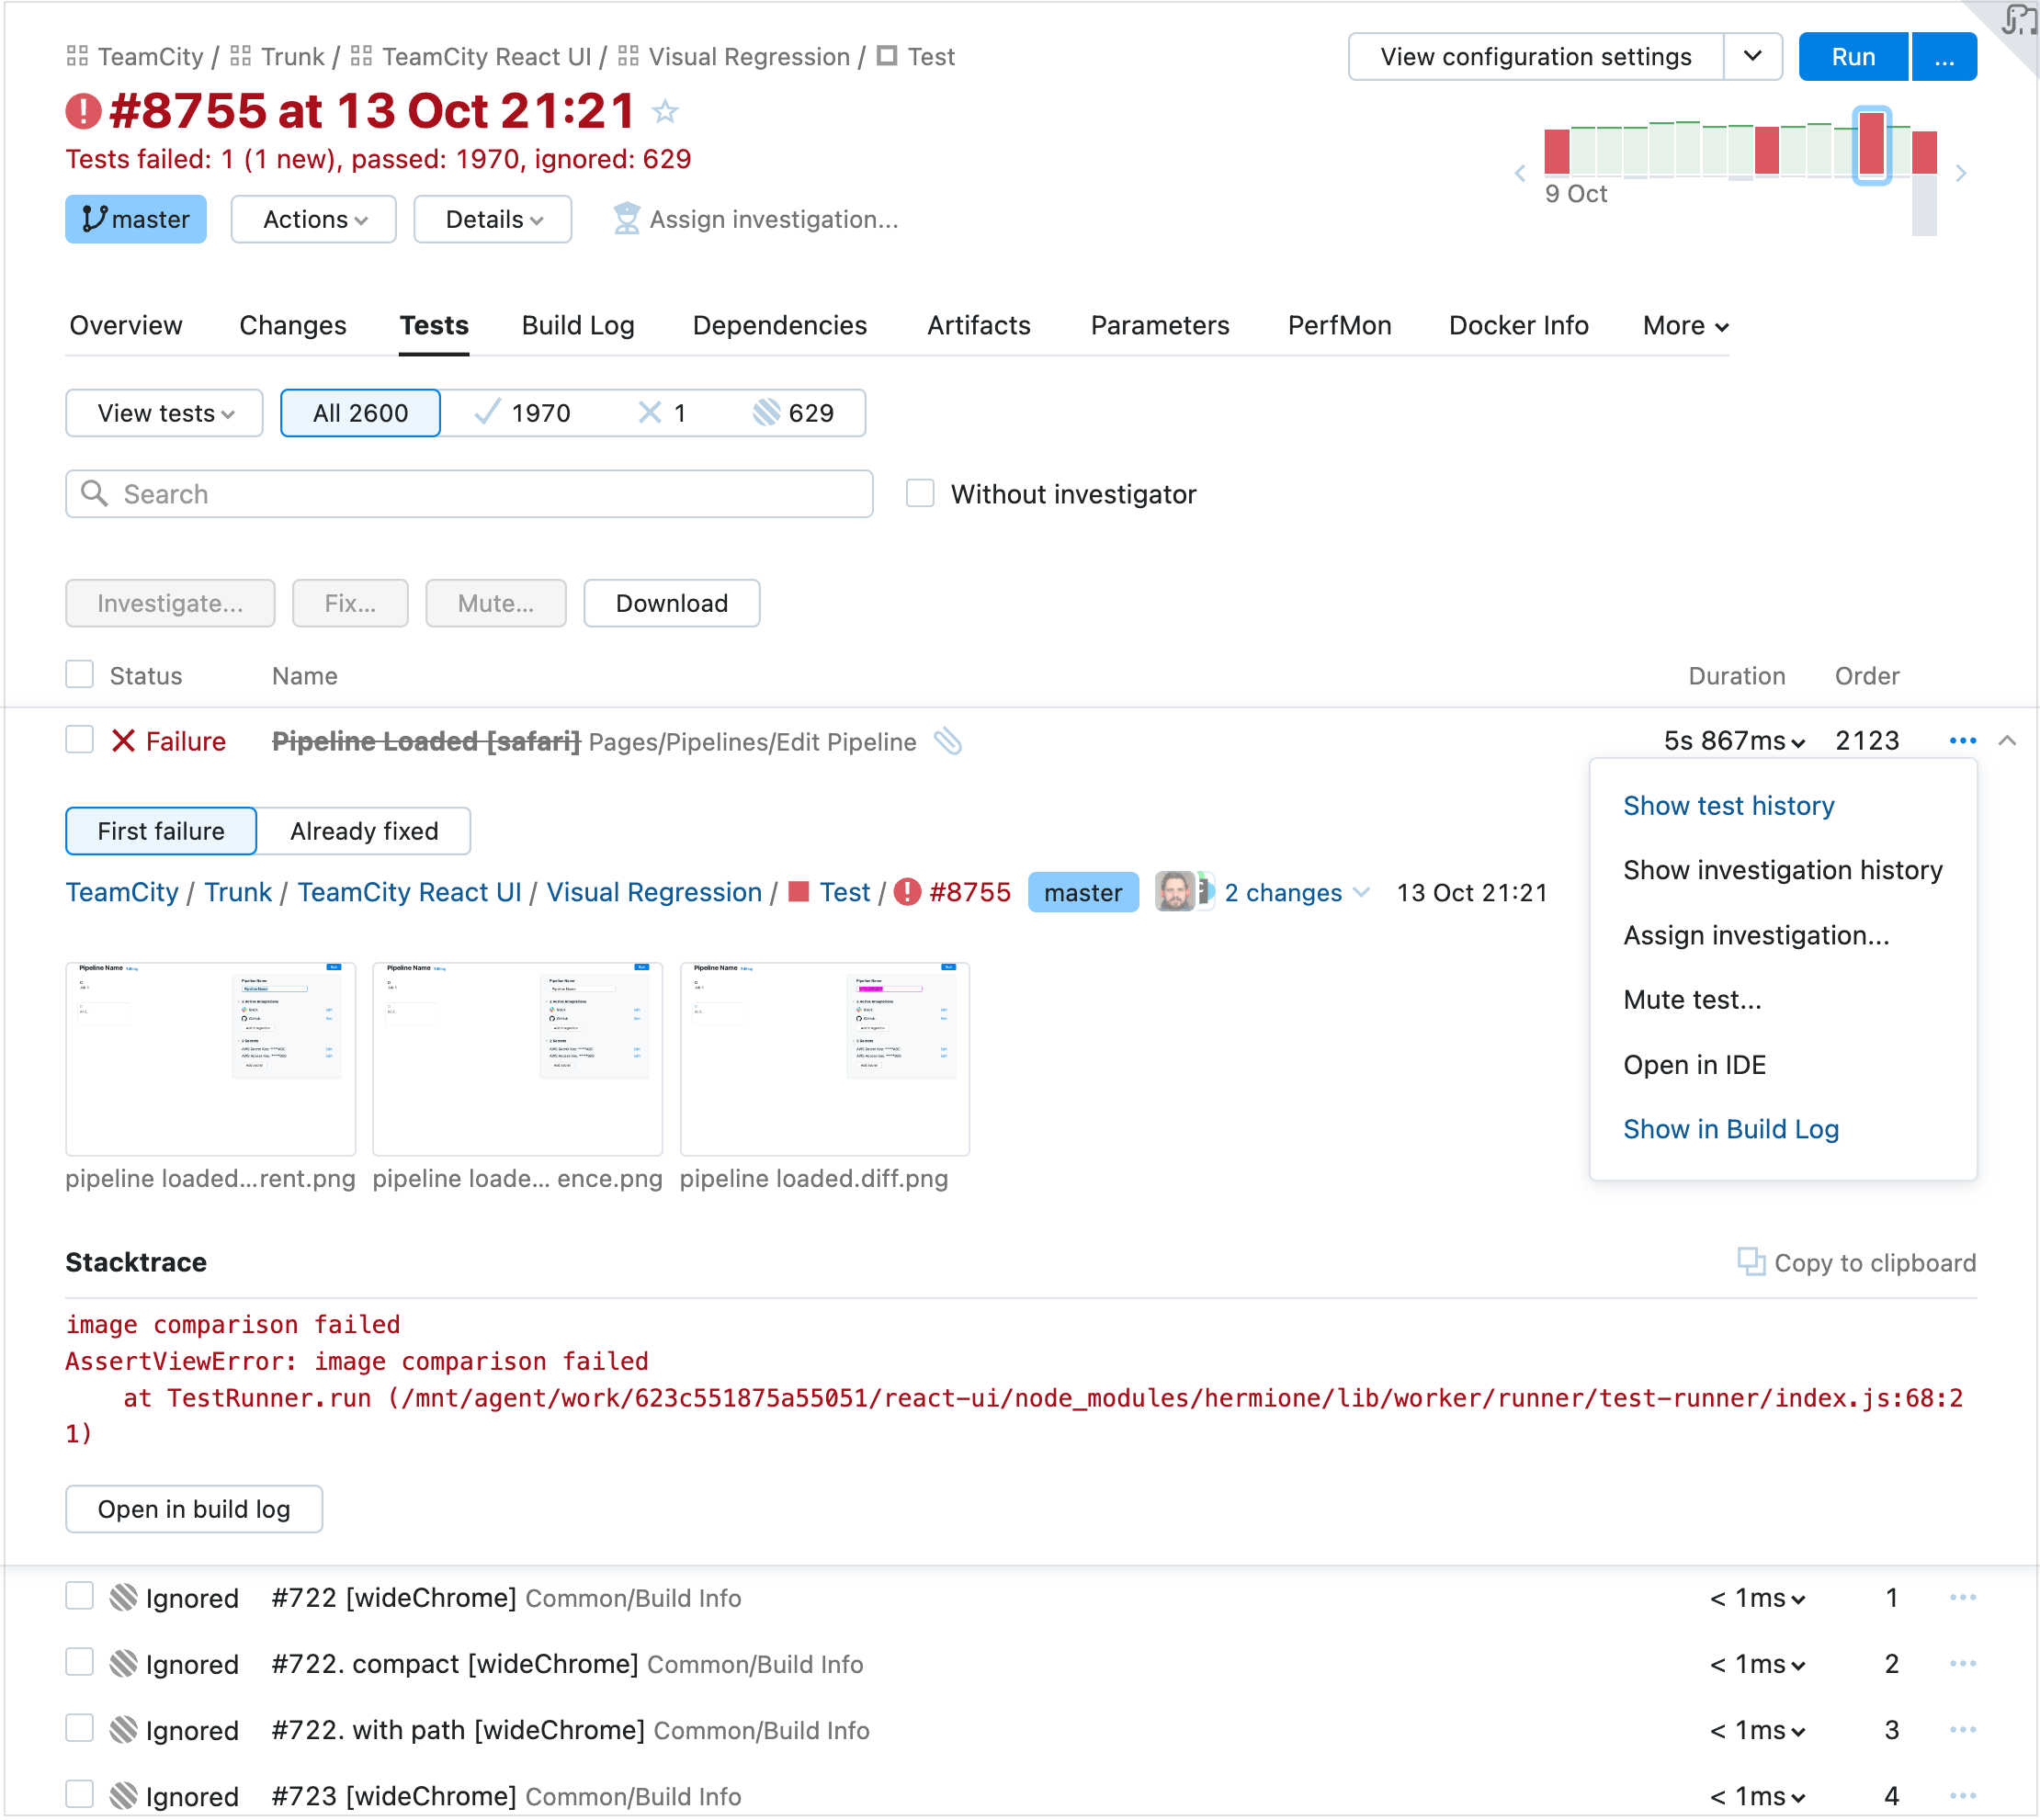
Task: Click the Copy to clipboard icon for Stacktrace
Action: (x=1751, y=1262)
